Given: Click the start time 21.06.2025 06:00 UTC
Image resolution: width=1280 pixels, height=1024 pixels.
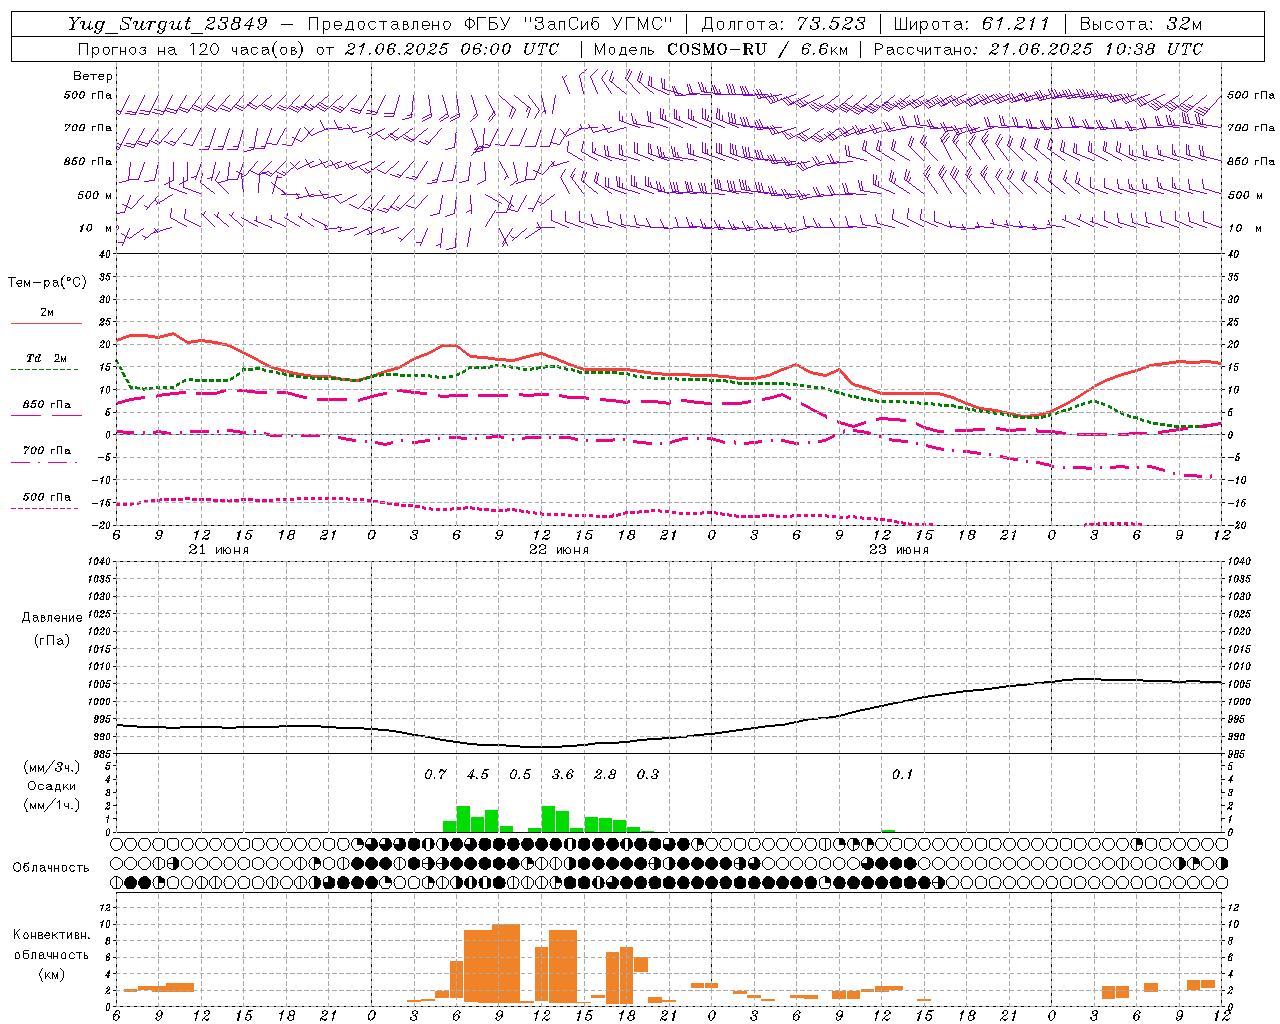Looking at the screenshot, I should point(452,49).
